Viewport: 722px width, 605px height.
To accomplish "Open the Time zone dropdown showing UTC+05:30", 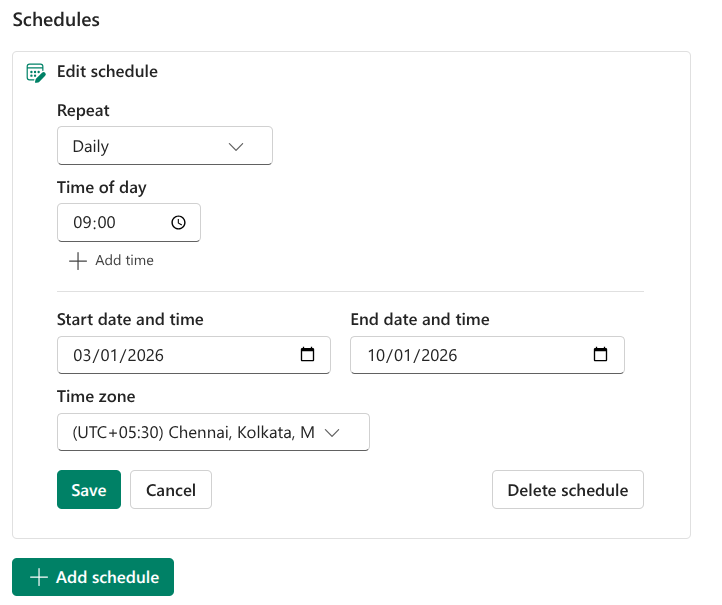I will coord(213,432).
